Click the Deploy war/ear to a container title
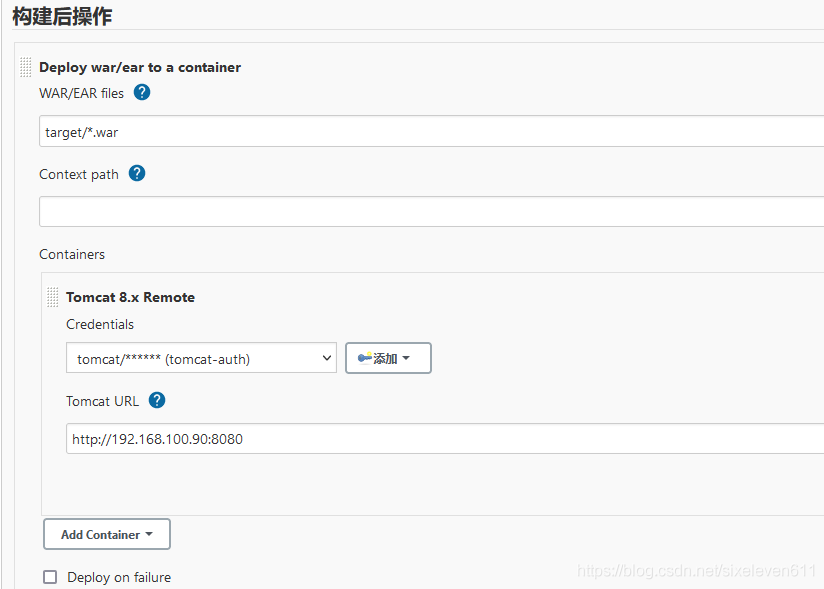The height and width of the screenshot is (589, 824). 140,68
